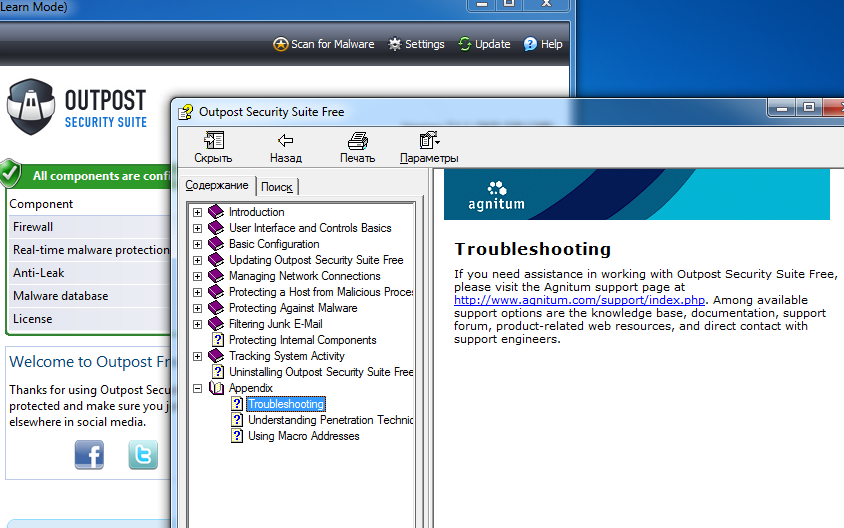
Task: Select Using Macro Addresses topic
Action: (304, 436)
